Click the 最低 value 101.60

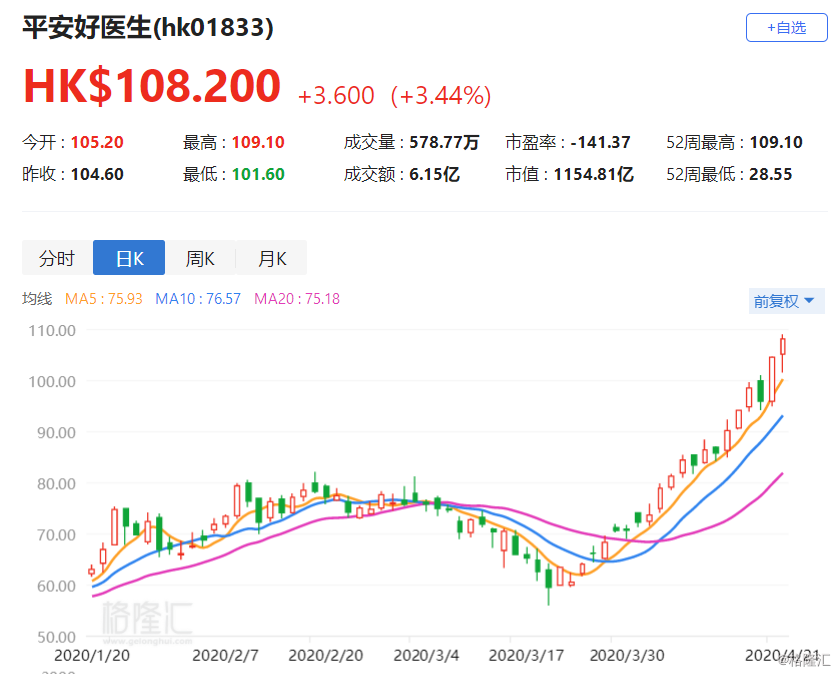pyautogui.click(x=258, y=174)
